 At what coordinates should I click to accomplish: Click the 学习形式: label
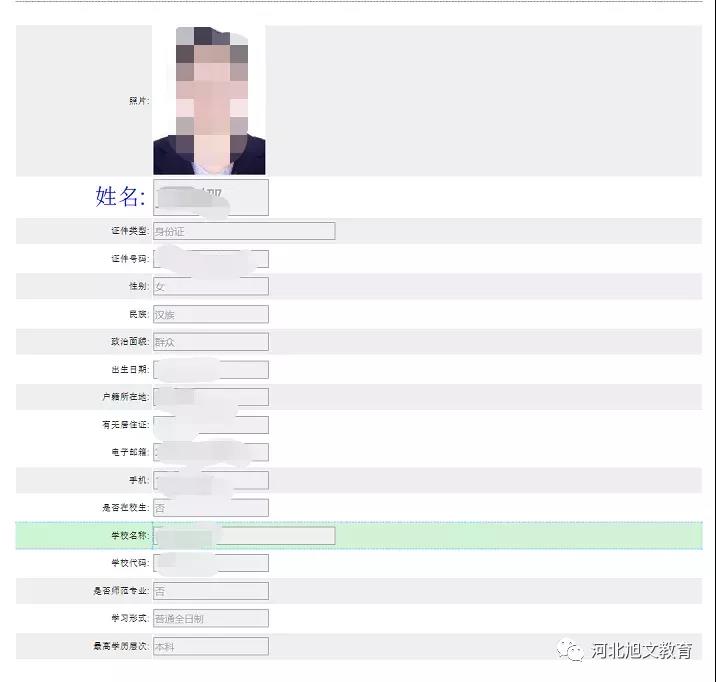click(130, 619)
